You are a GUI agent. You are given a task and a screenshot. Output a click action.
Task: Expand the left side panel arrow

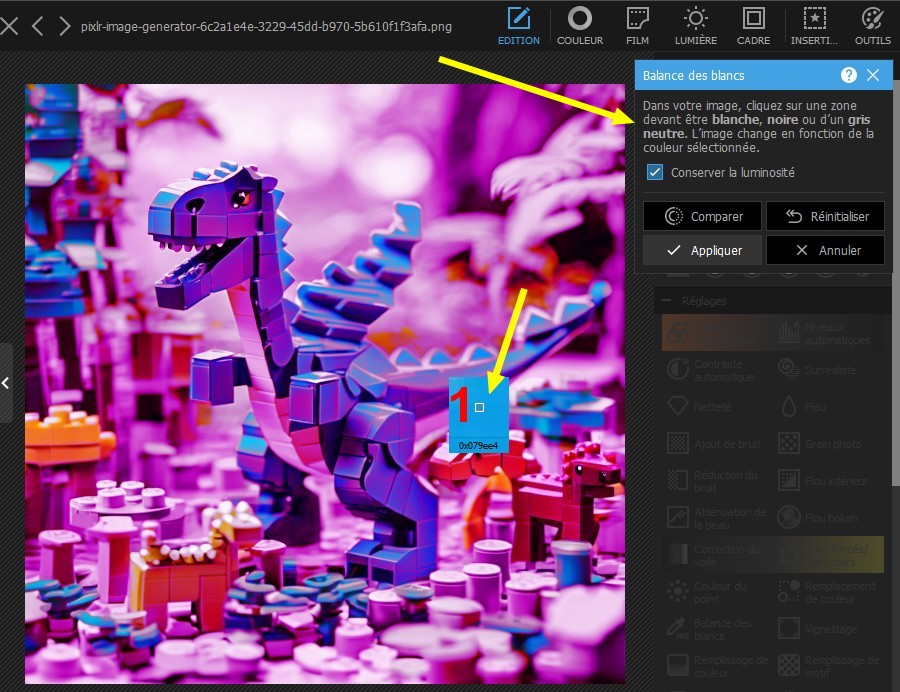pos(6,383)
